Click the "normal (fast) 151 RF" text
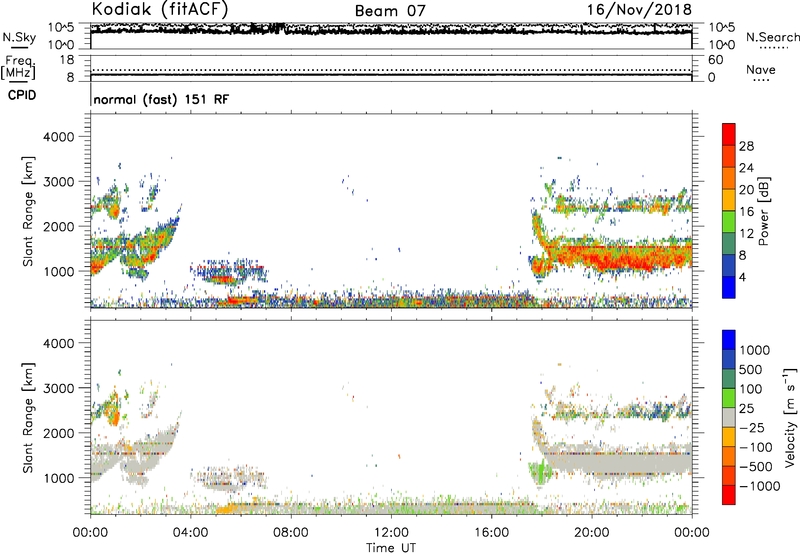 (x=161, y=99)
